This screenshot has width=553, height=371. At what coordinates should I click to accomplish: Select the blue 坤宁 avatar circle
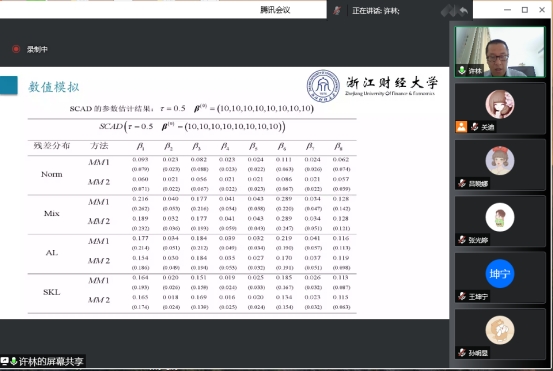(500, 274)
